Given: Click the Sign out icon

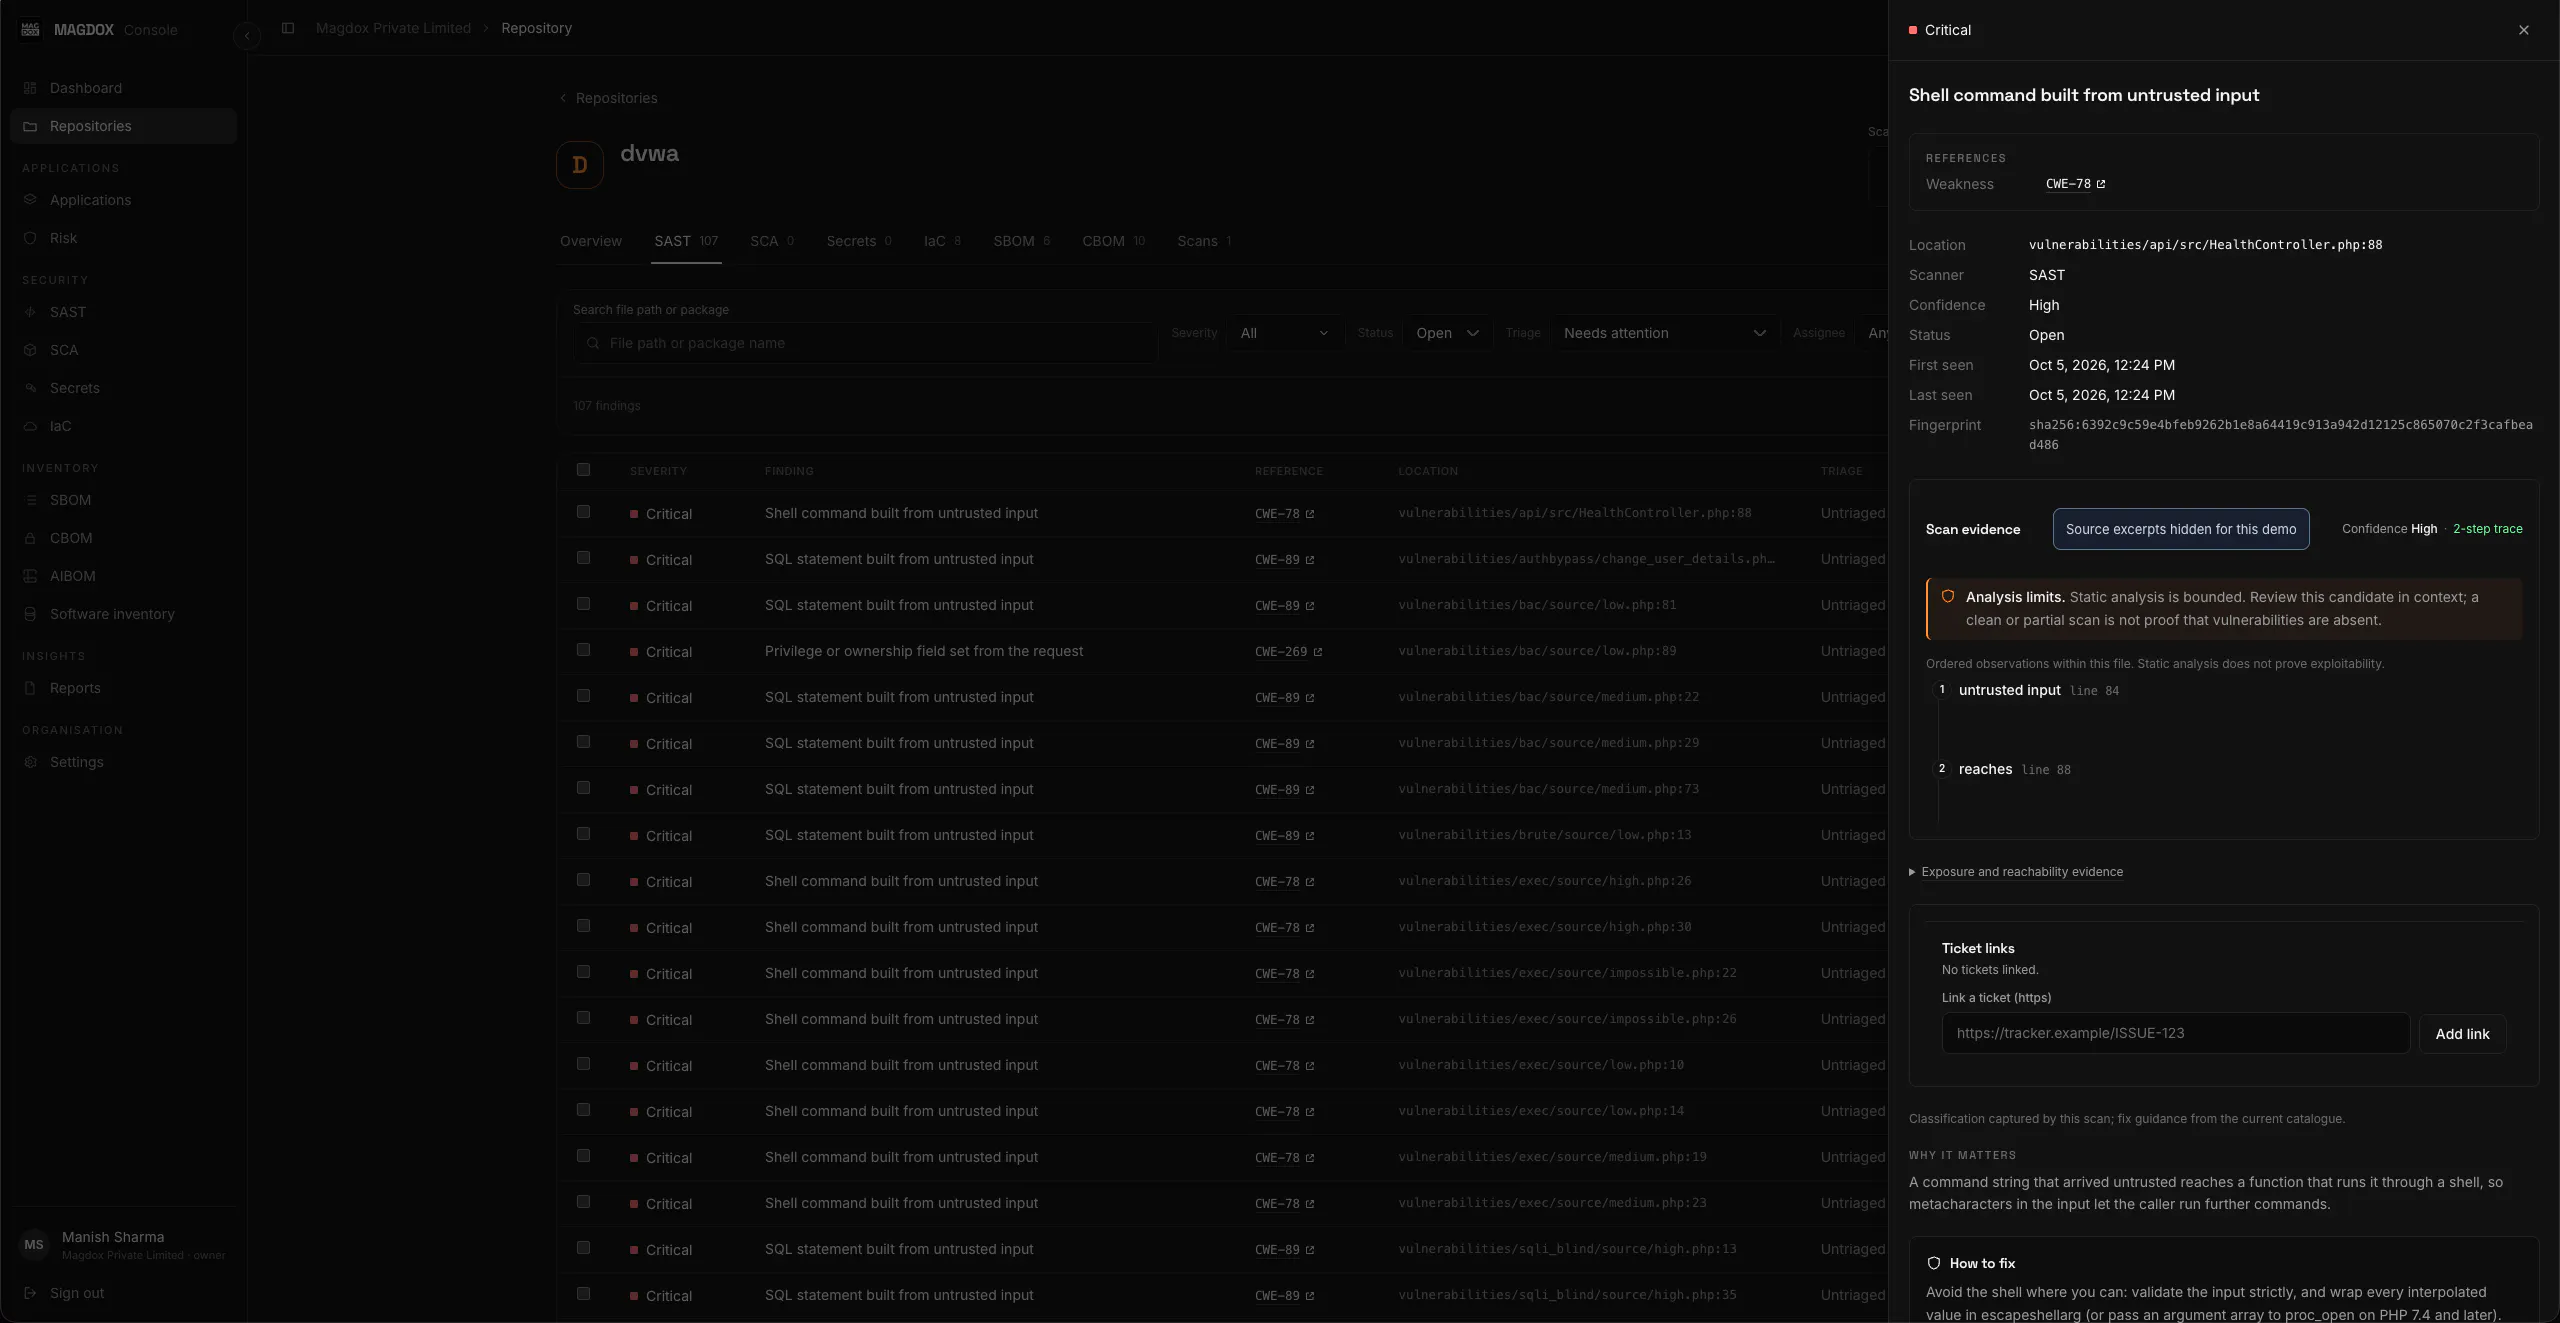Looking at the screenshot, I should click(x=30, y=1293).
